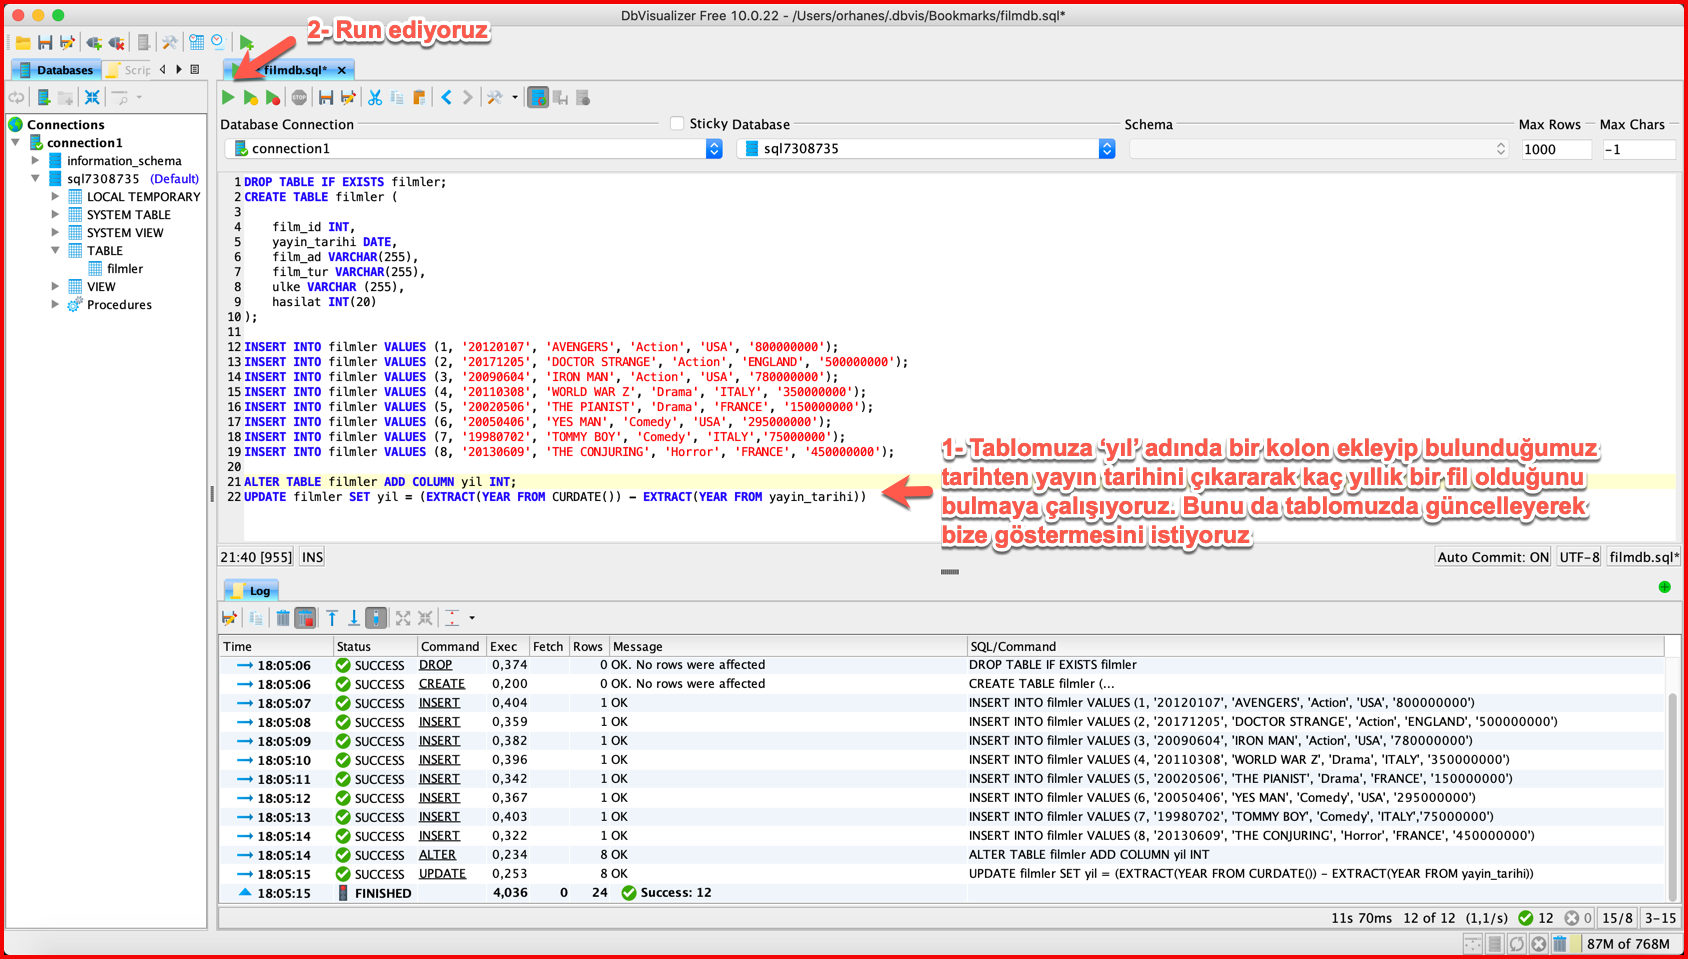The height and width of the screenshot is (959, 1688).
Task: Click the Execute Current statement icon
Action: coord(250,98)
